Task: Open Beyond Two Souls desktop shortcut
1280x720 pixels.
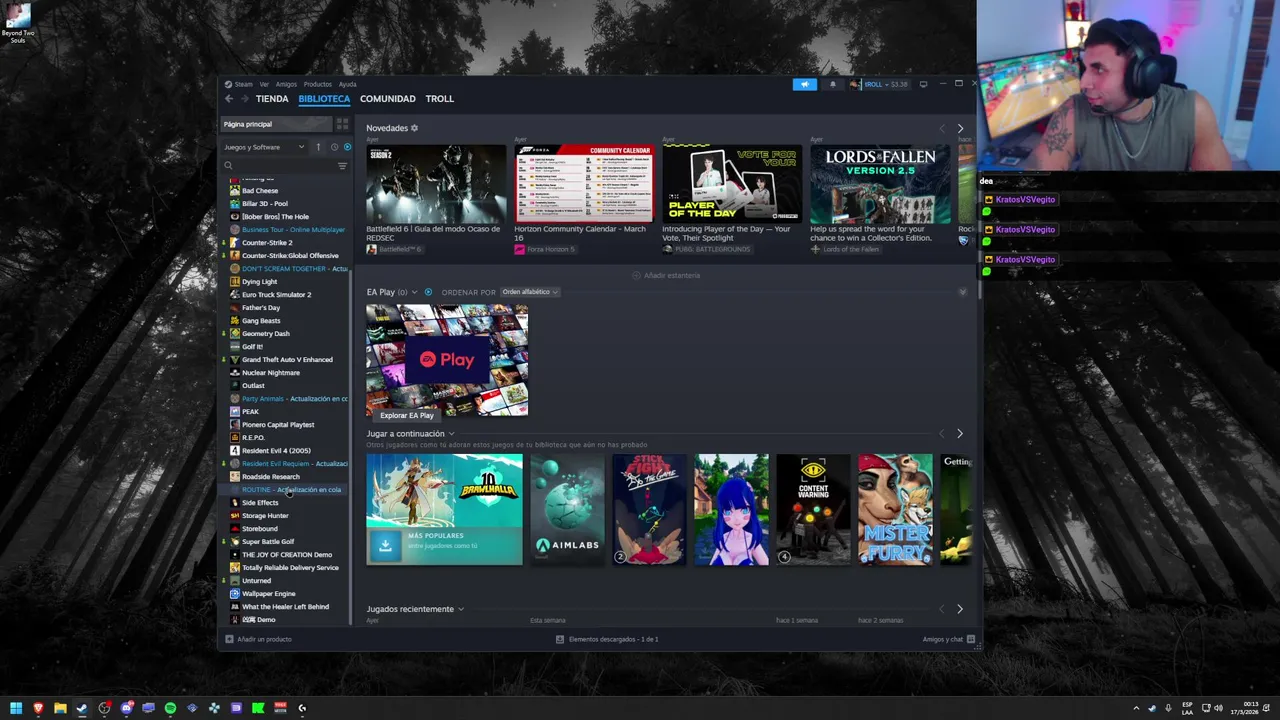Action: pyautogui.click(x=17, y=24)
